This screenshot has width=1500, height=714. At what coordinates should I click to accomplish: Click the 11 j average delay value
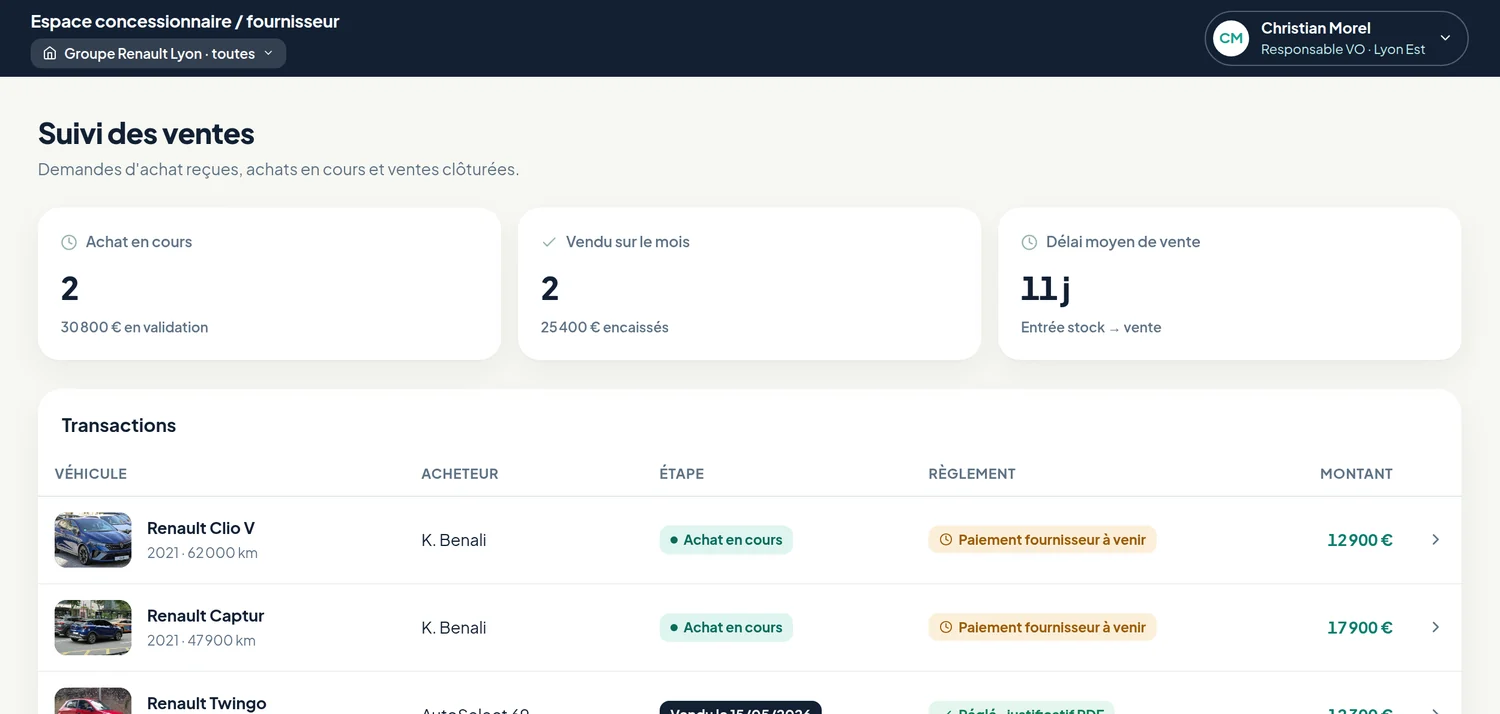click(1046, 288)
